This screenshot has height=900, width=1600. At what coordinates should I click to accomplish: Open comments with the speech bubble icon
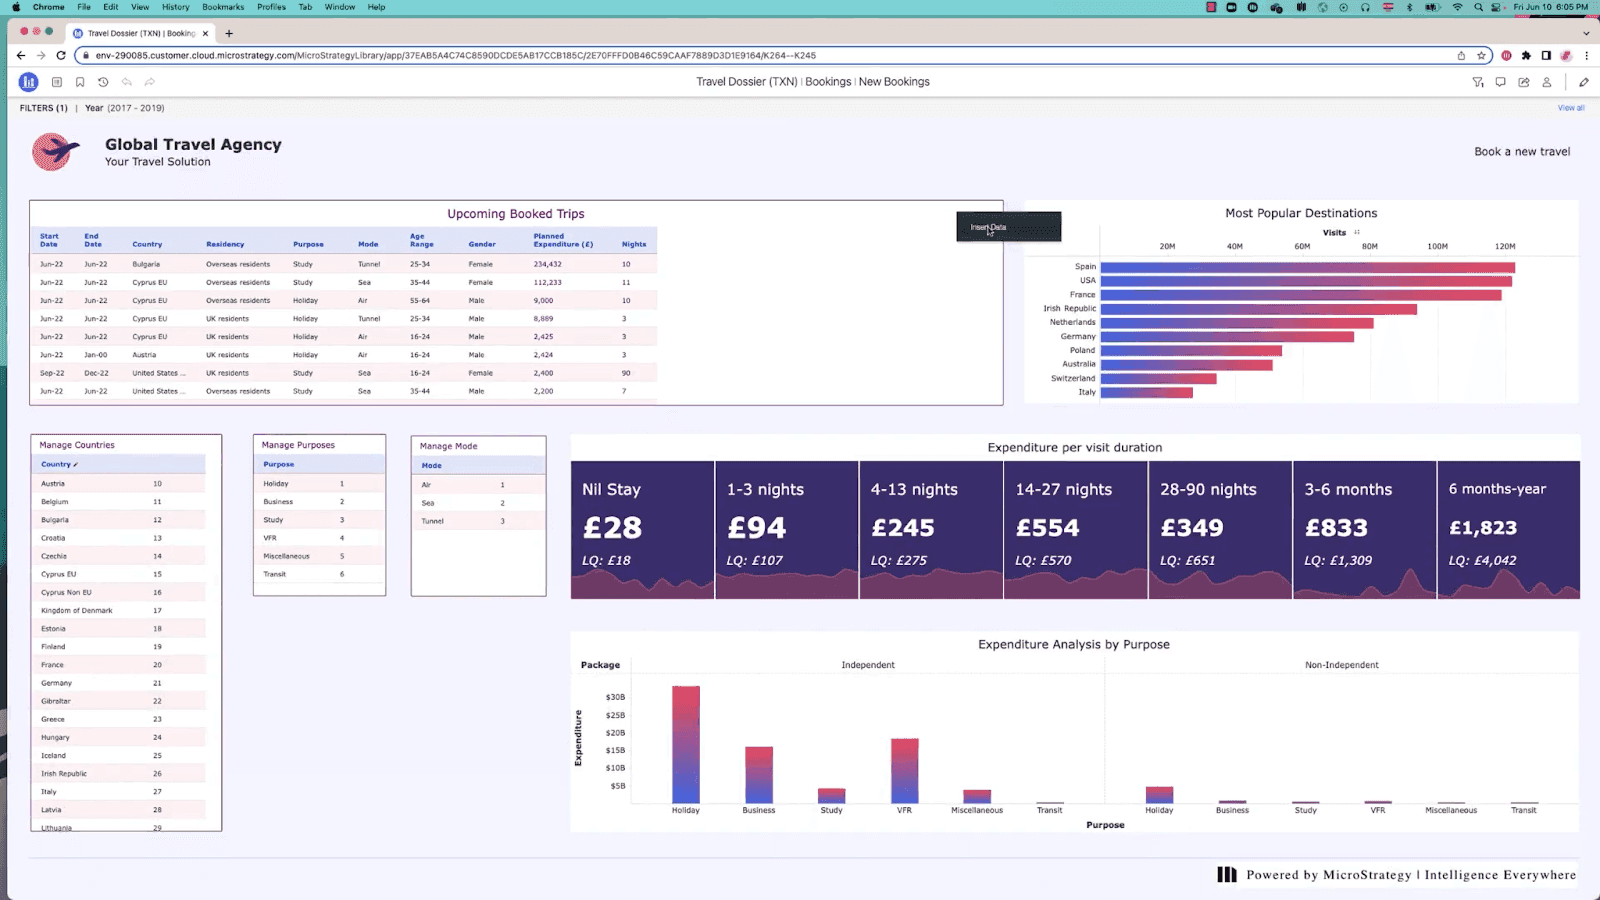1500,82
